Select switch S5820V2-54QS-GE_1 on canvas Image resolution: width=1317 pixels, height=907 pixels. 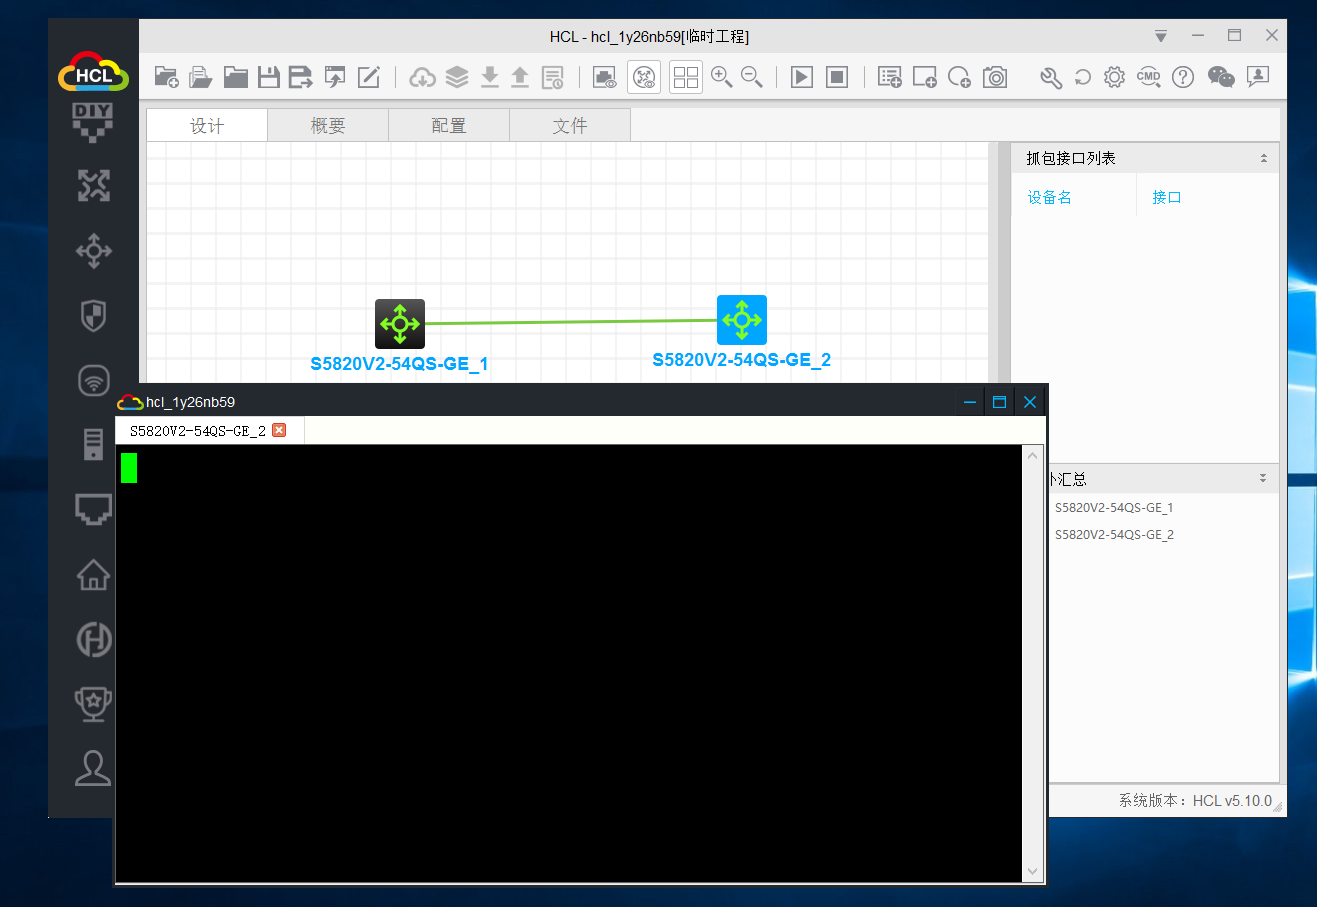pyautogui.click(x=400, y=324)
